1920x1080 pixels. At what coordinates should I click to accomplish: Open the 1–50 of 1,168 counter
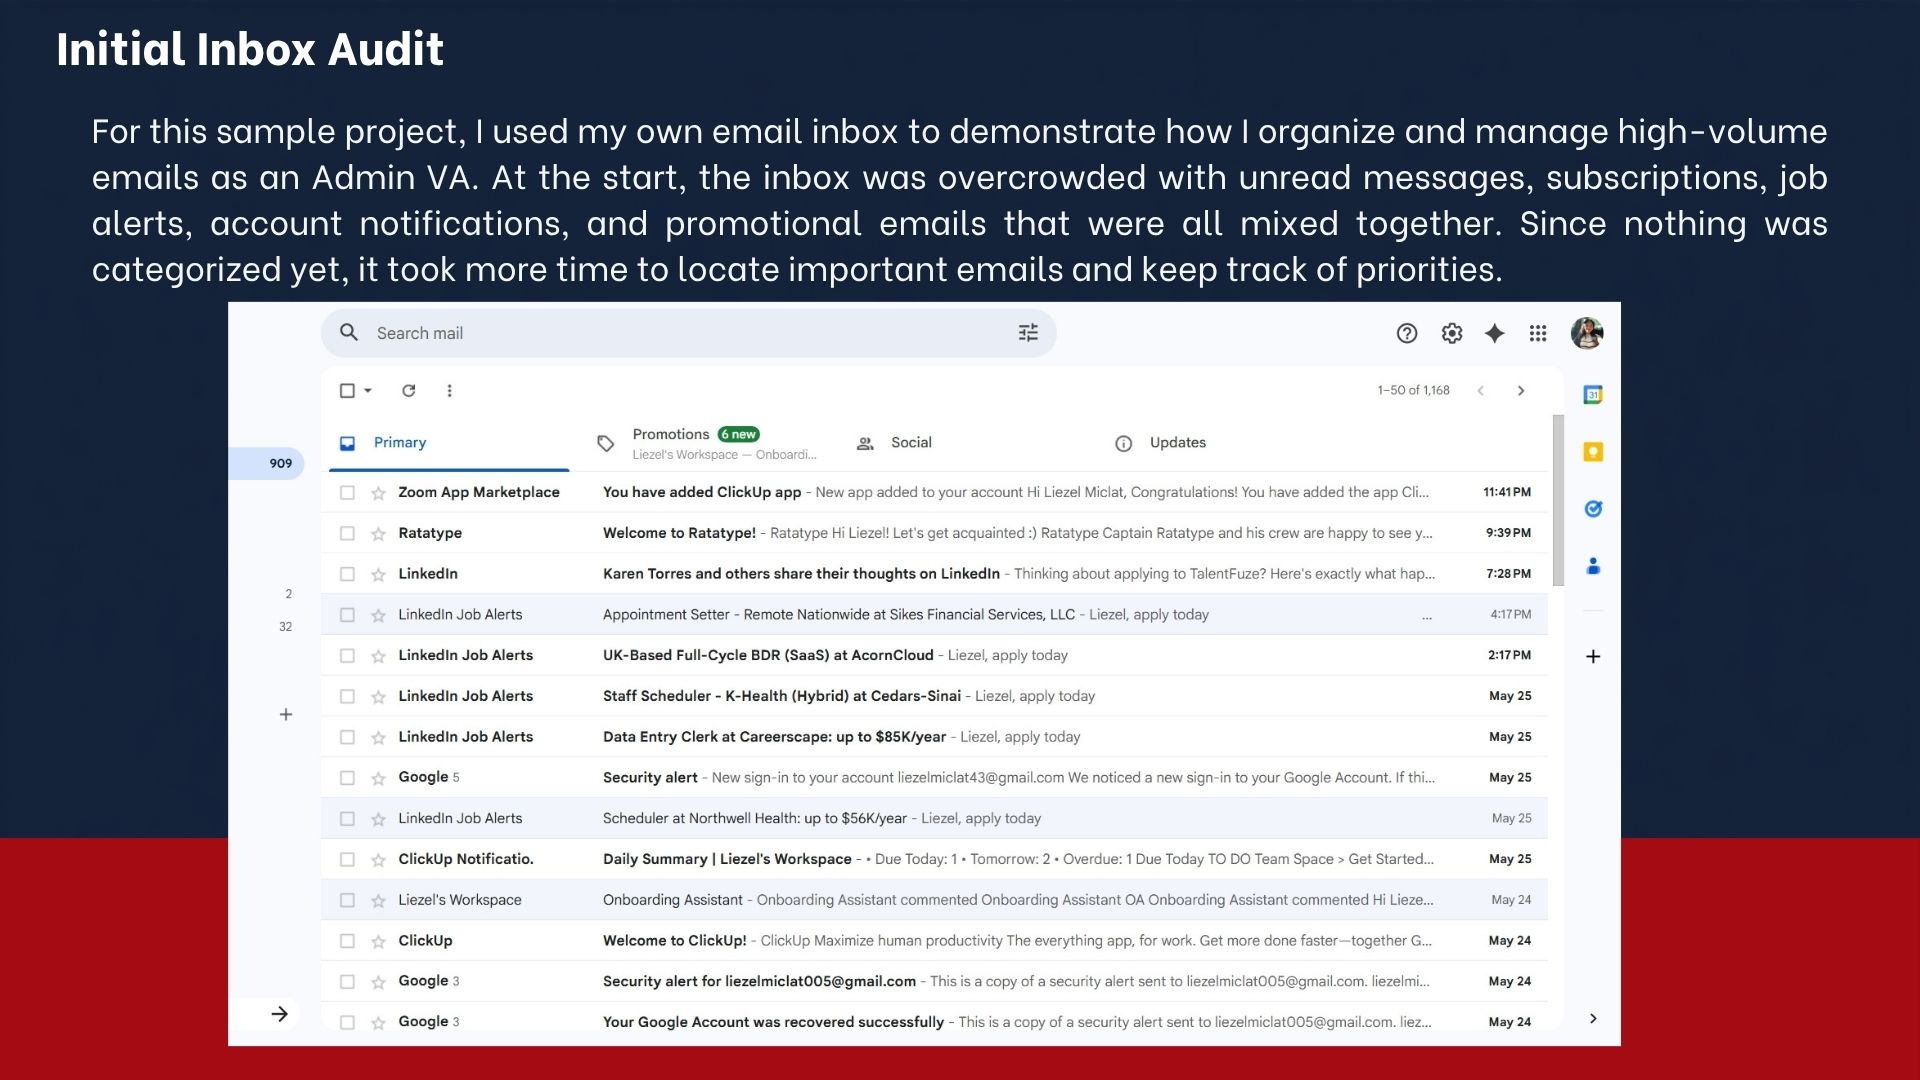pos(1413,390)
